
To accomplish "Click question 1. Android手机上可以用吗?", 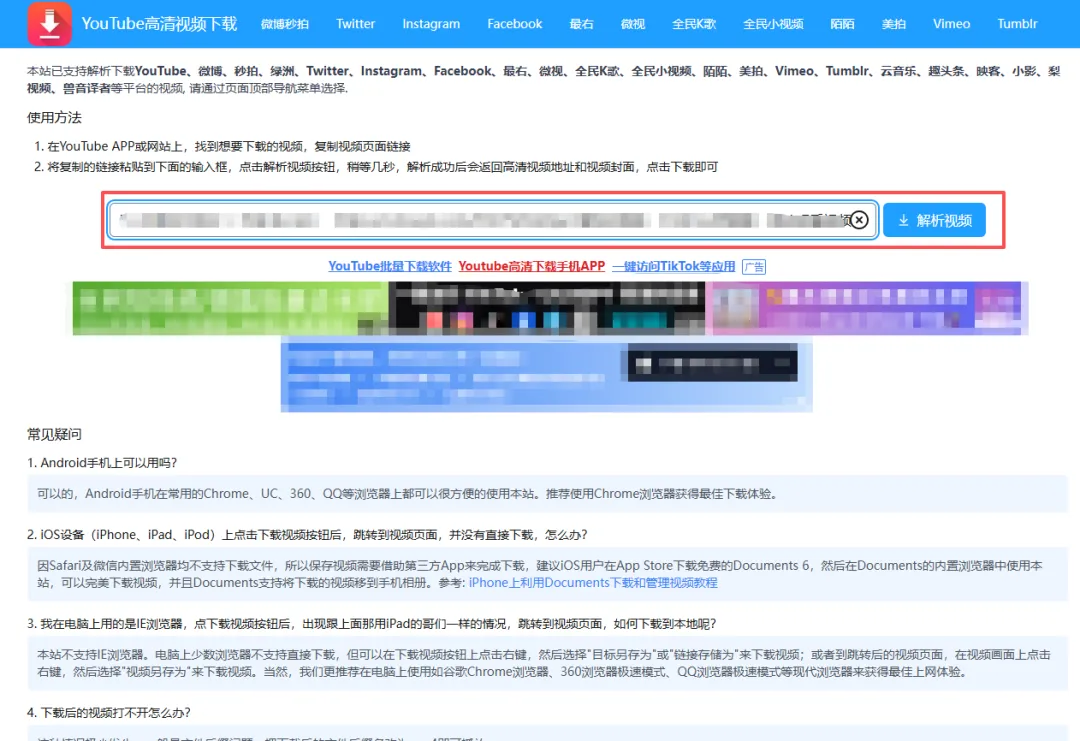I will coord(102,463).
